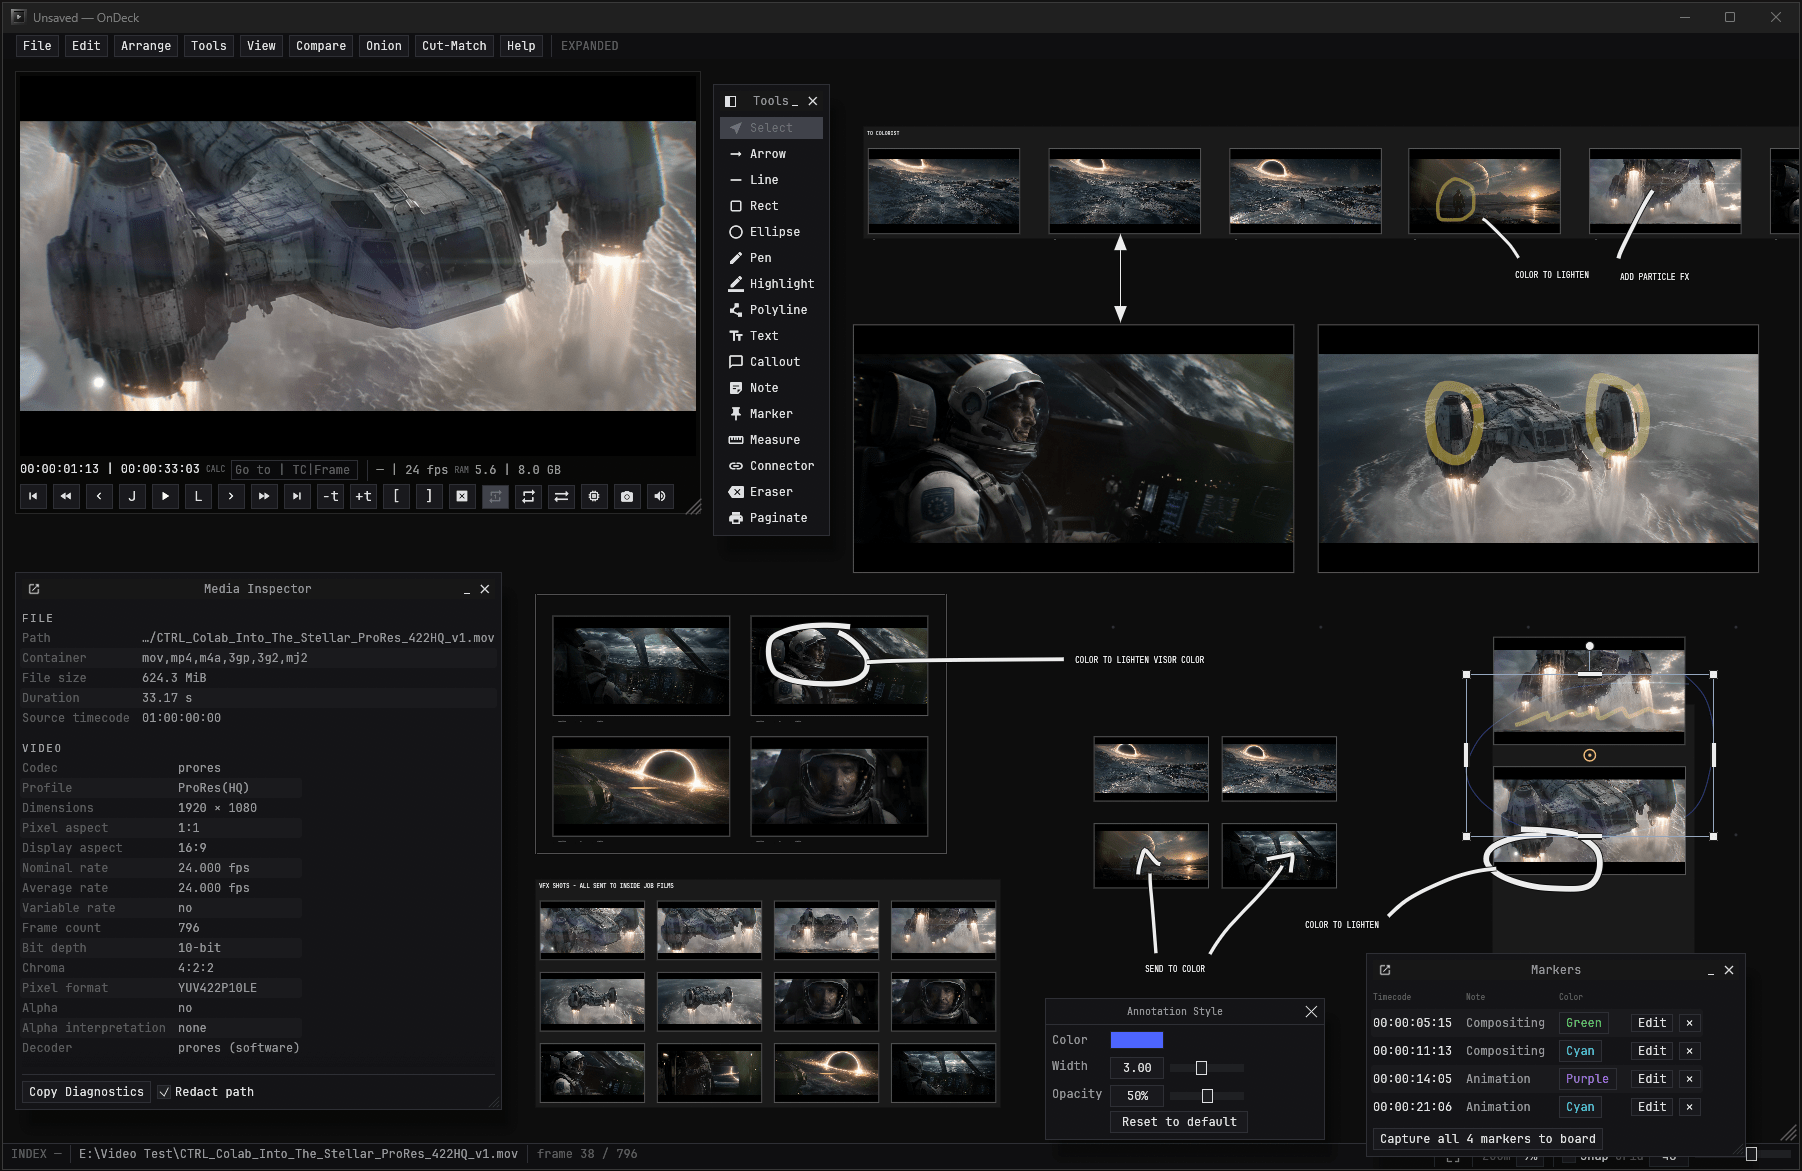Viewport: 1802px width, 1171px height.
Task: Select the Polyline tool
Action: 771,310
